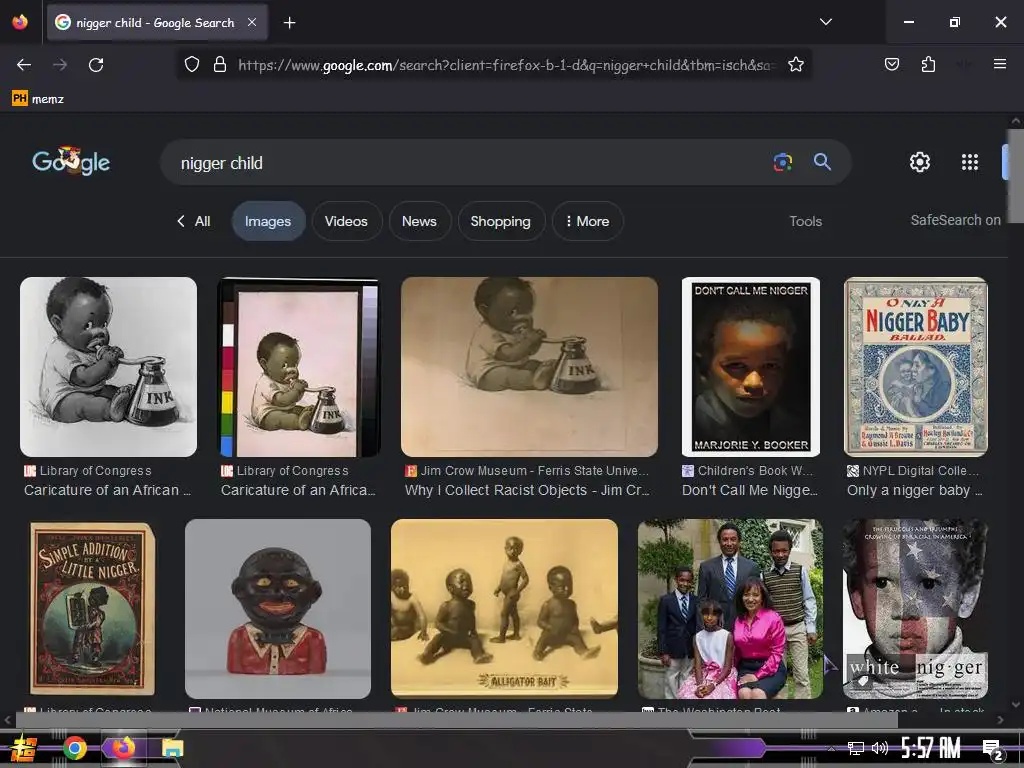The height and width of the screenshot is (768, 1024).
Task: Open the NYPL Digital Colle... source link
Action: point(914,470)
